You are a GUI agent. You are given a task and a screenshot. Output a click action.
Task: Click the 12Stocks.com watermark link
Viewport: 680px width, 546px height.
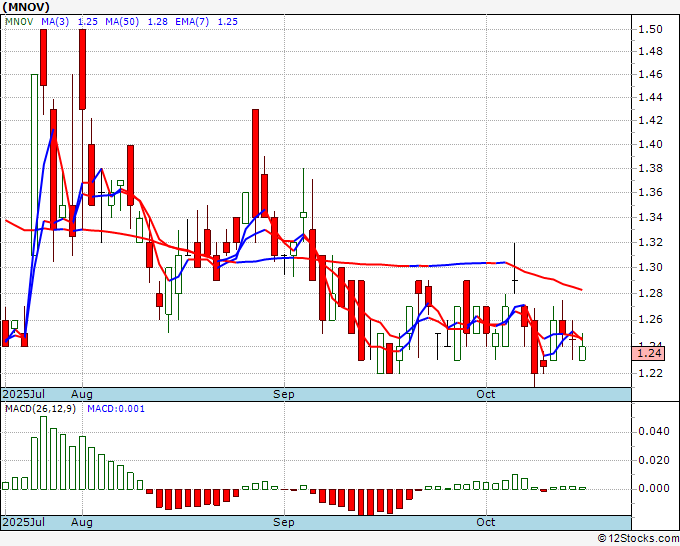(x=636, y=538)
